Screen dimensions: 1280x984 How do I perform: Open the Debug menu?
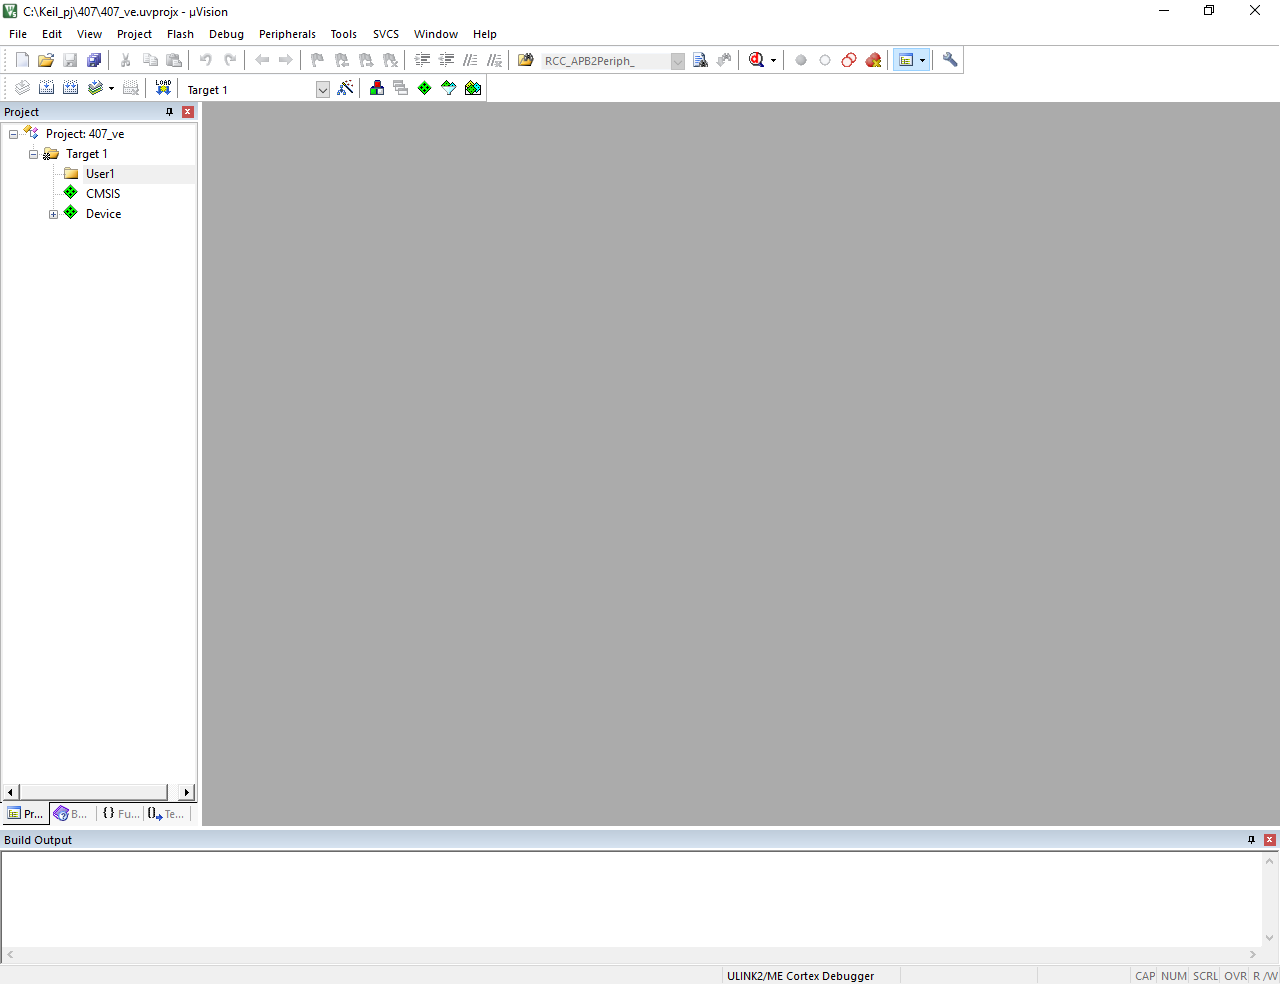(226, 34)
